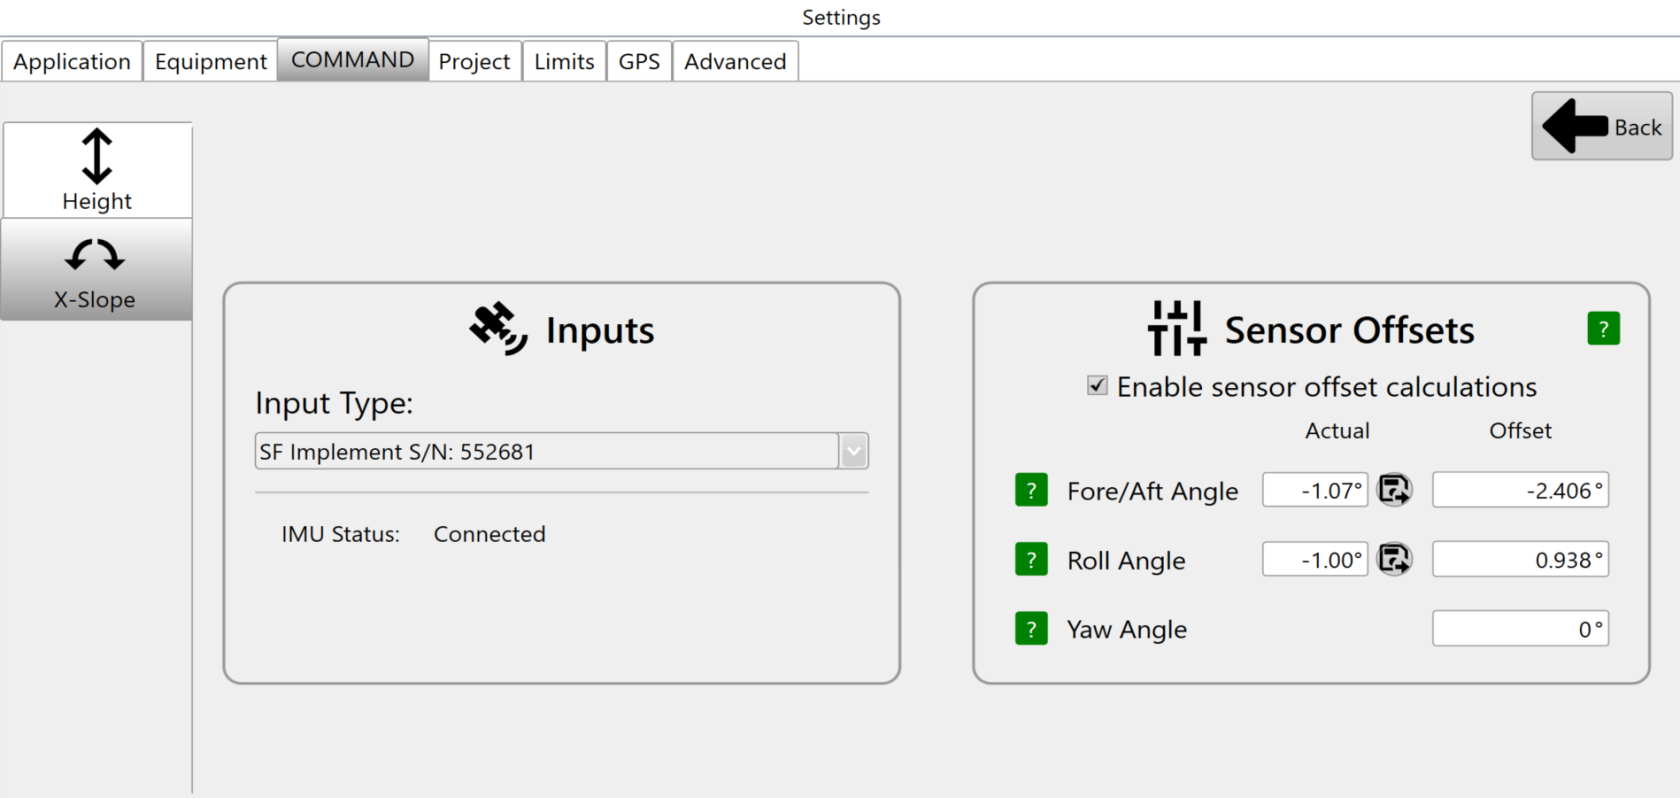1680x798 pixels.
Task: Open the Advanced tab
Action: click(x=735, y=61)
